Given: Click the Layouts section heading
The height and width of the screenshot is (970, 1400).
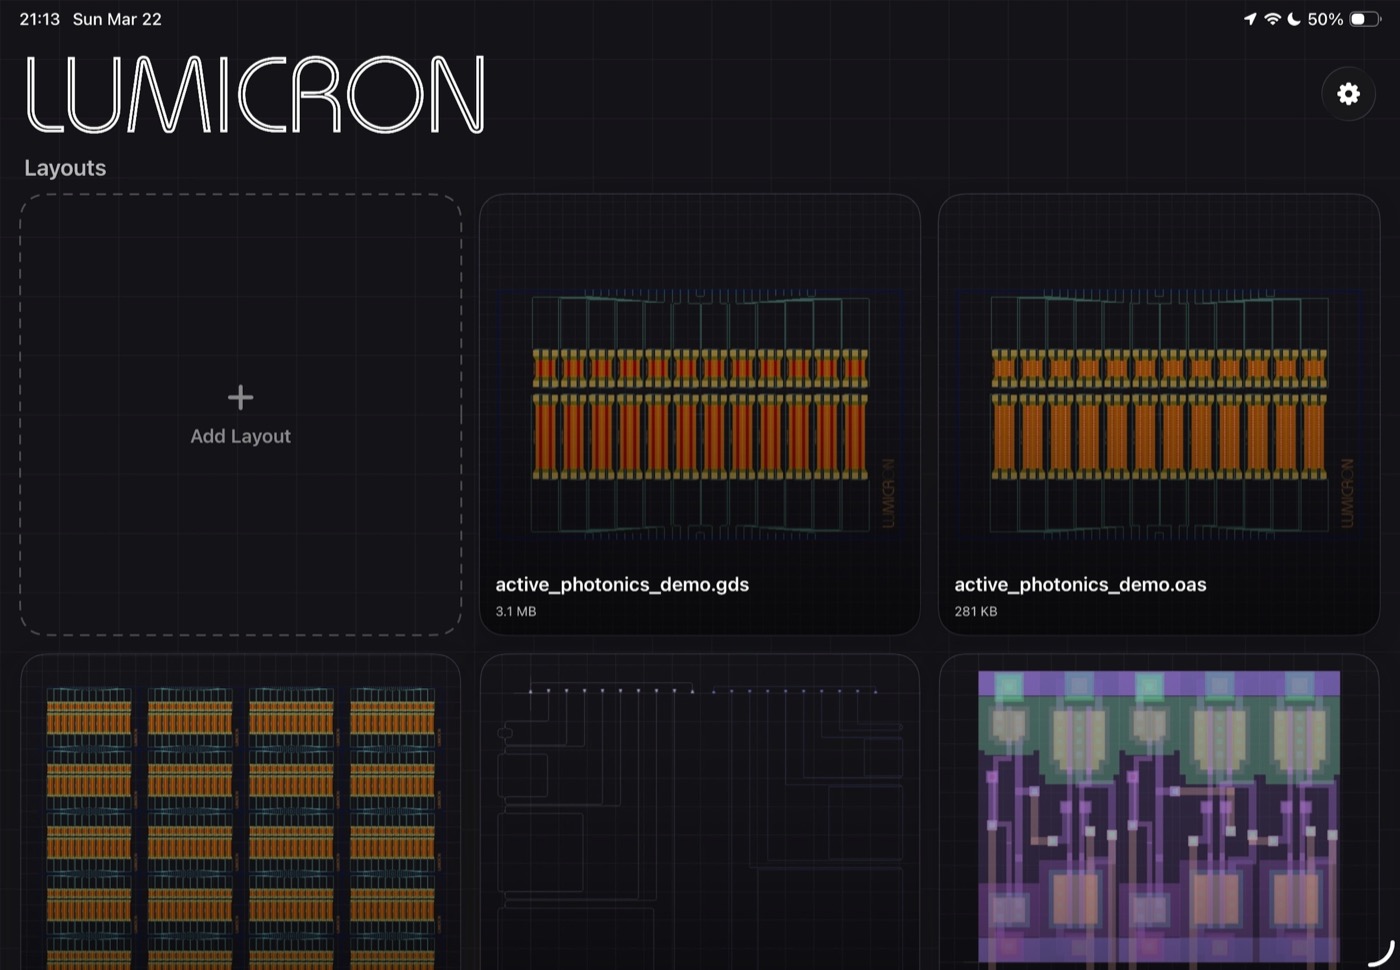Looking at the screenshot, I should click(x=65, y=168).
